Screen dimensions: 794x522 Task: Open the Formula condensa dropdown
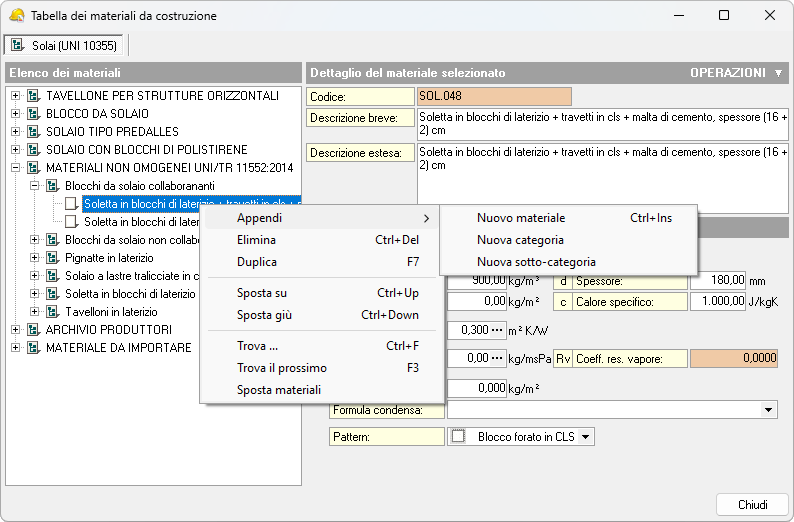[768, 410]
